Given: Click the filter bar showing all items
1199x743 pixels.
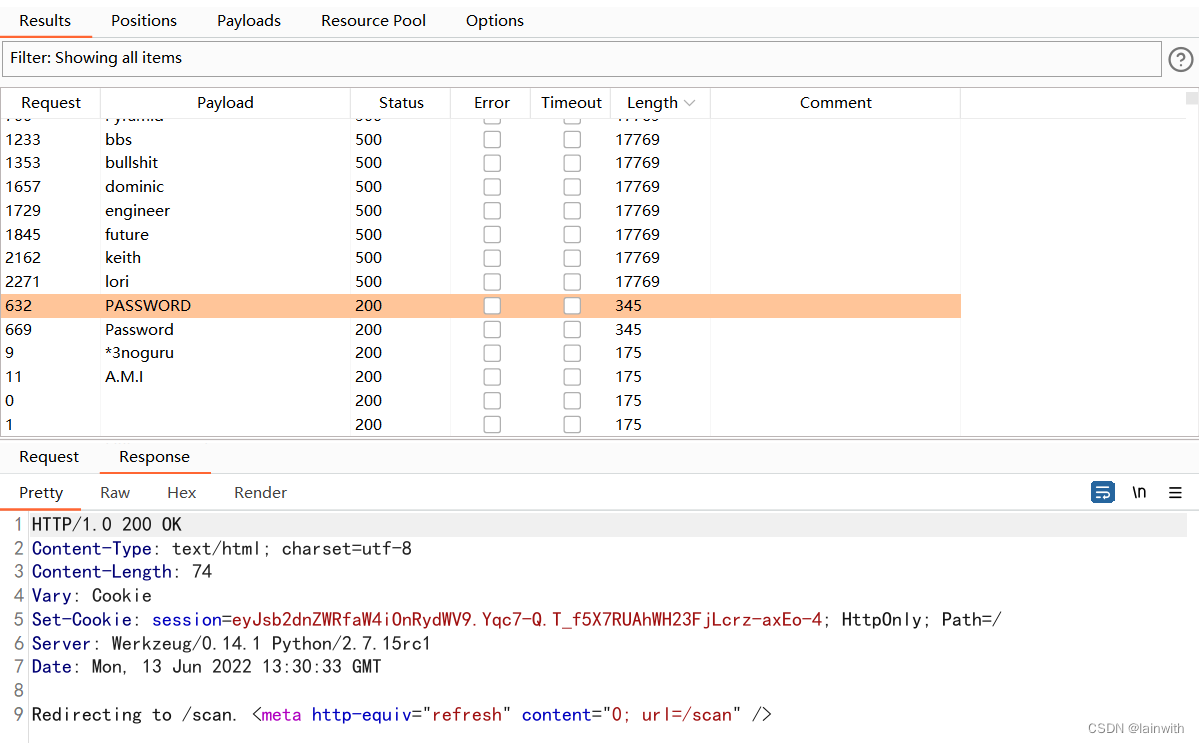Looking at the screenshot, I should [x=580, y=59].
